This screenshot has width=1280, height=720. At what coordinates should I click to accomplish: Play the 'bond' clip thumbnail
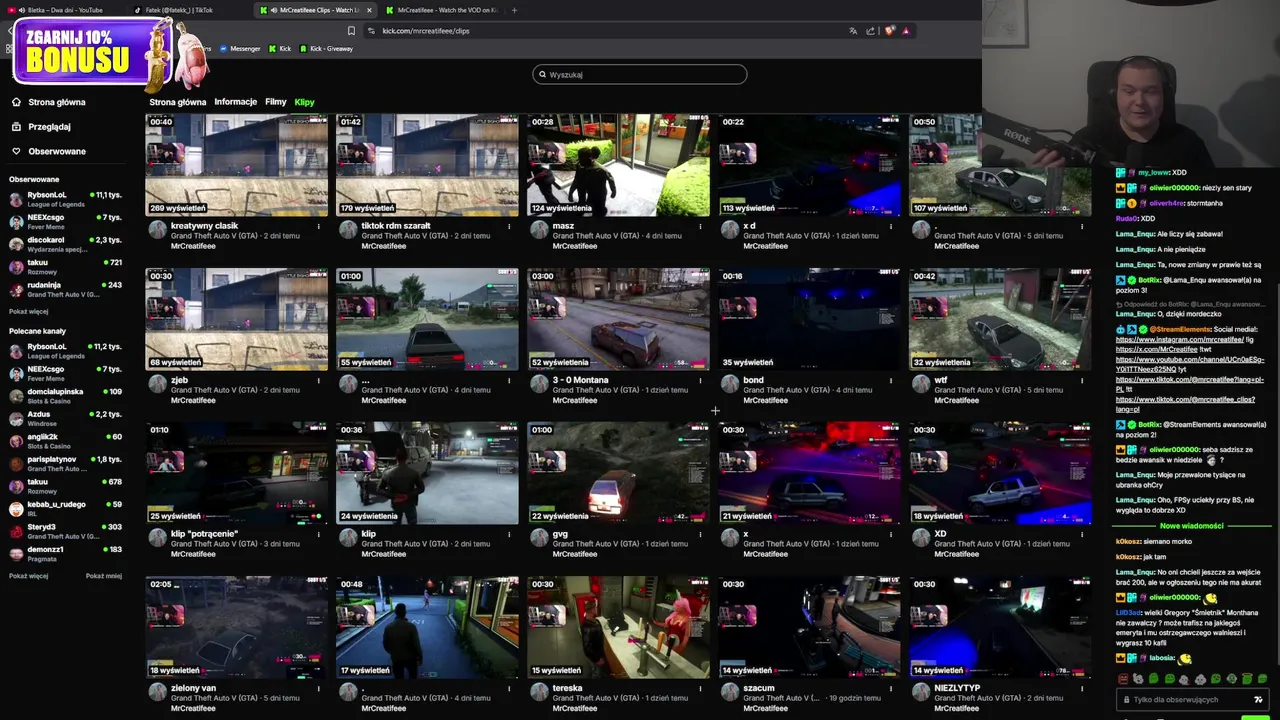(x=809, y=319)
